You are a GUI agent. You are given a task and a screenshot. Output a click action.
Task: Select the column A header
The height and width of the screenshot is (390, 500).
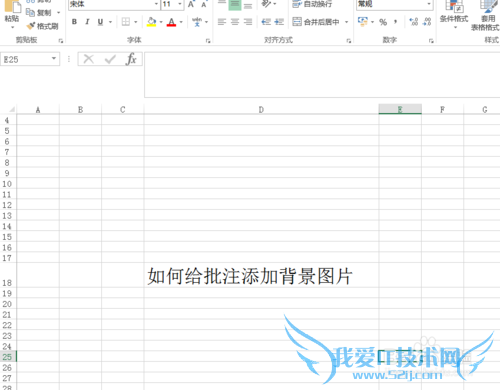pyautogui.click(x=38, y=109)
